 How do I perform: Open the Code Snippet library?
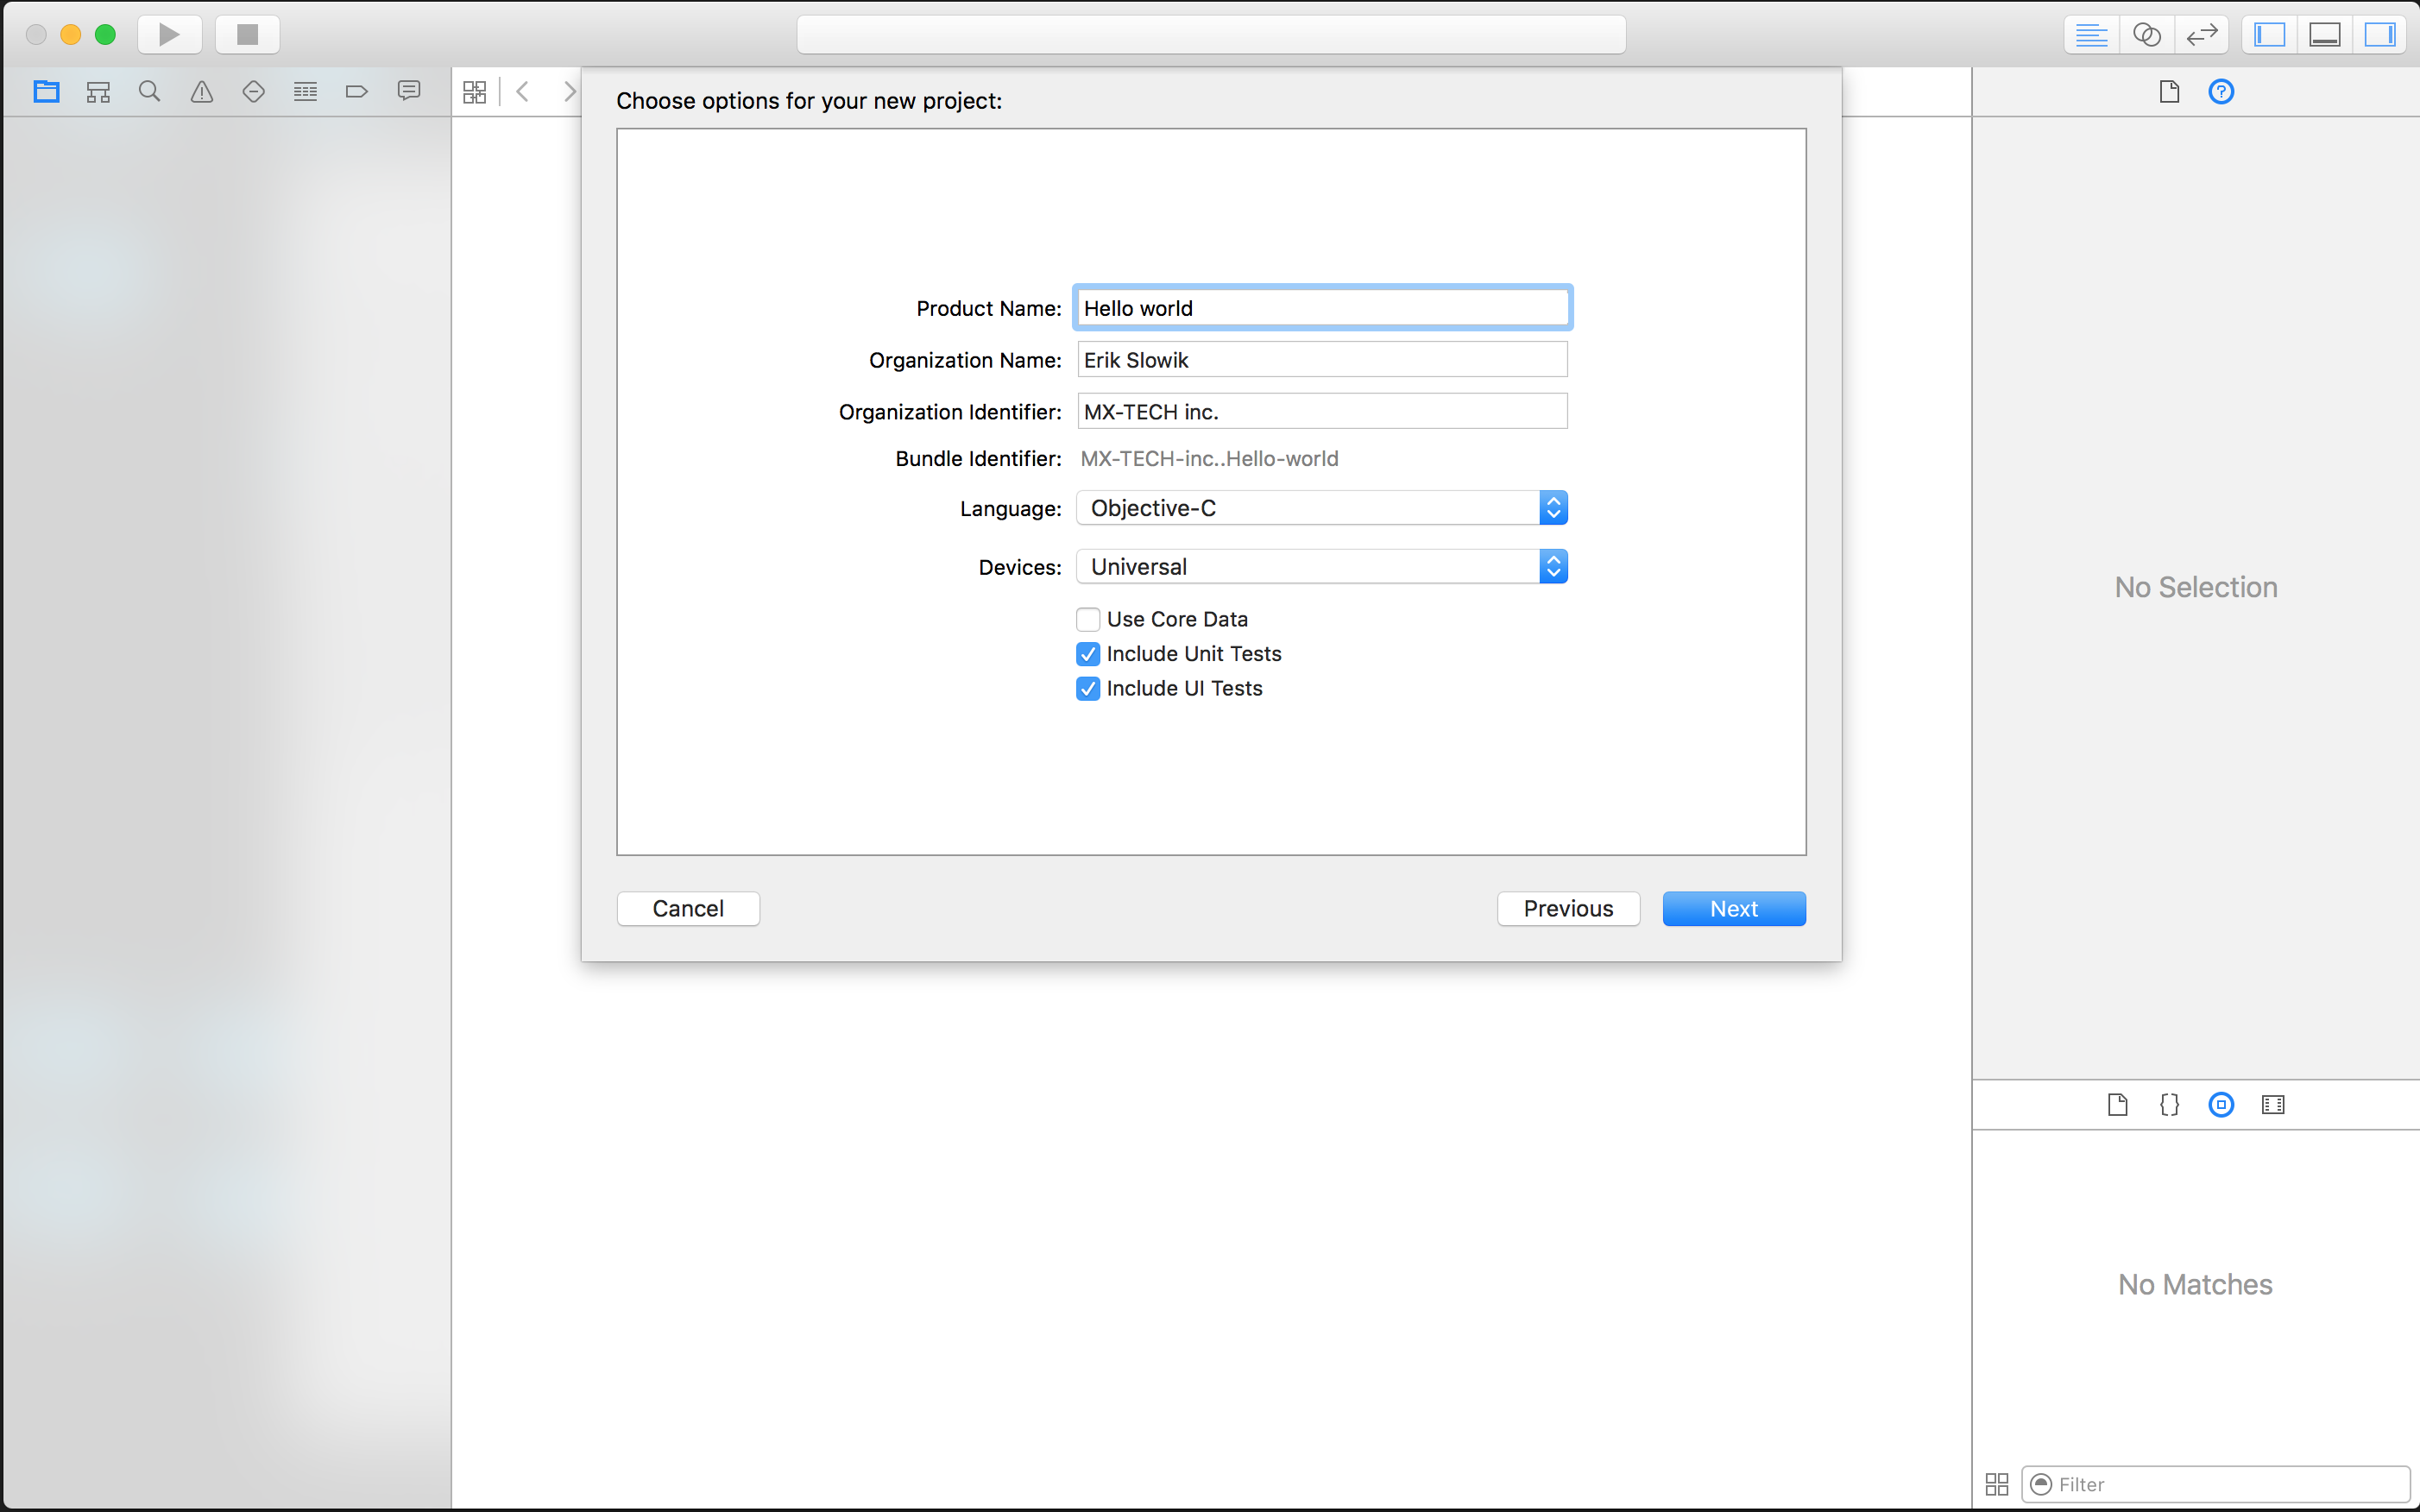[x=2169, y=1105]
